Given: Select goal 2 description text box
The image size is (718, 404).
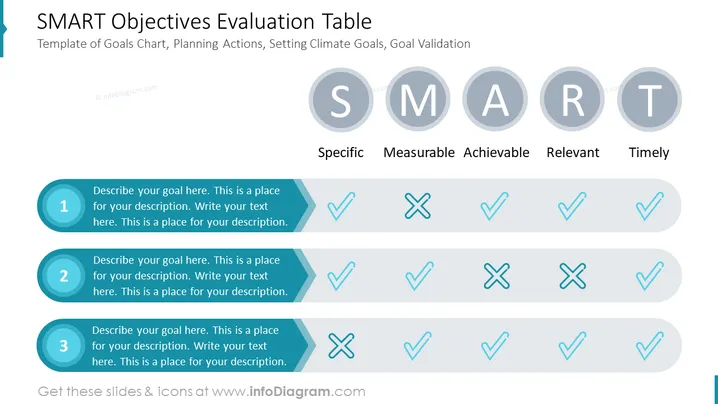Looking at the screenshot, I should pos(190,276).
